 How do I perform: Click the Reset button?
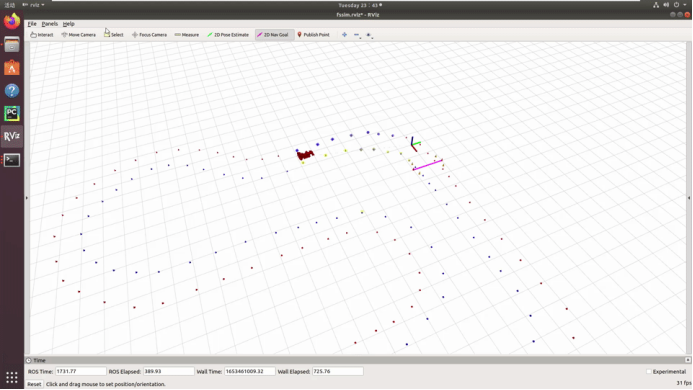click(x=34, y=384)
